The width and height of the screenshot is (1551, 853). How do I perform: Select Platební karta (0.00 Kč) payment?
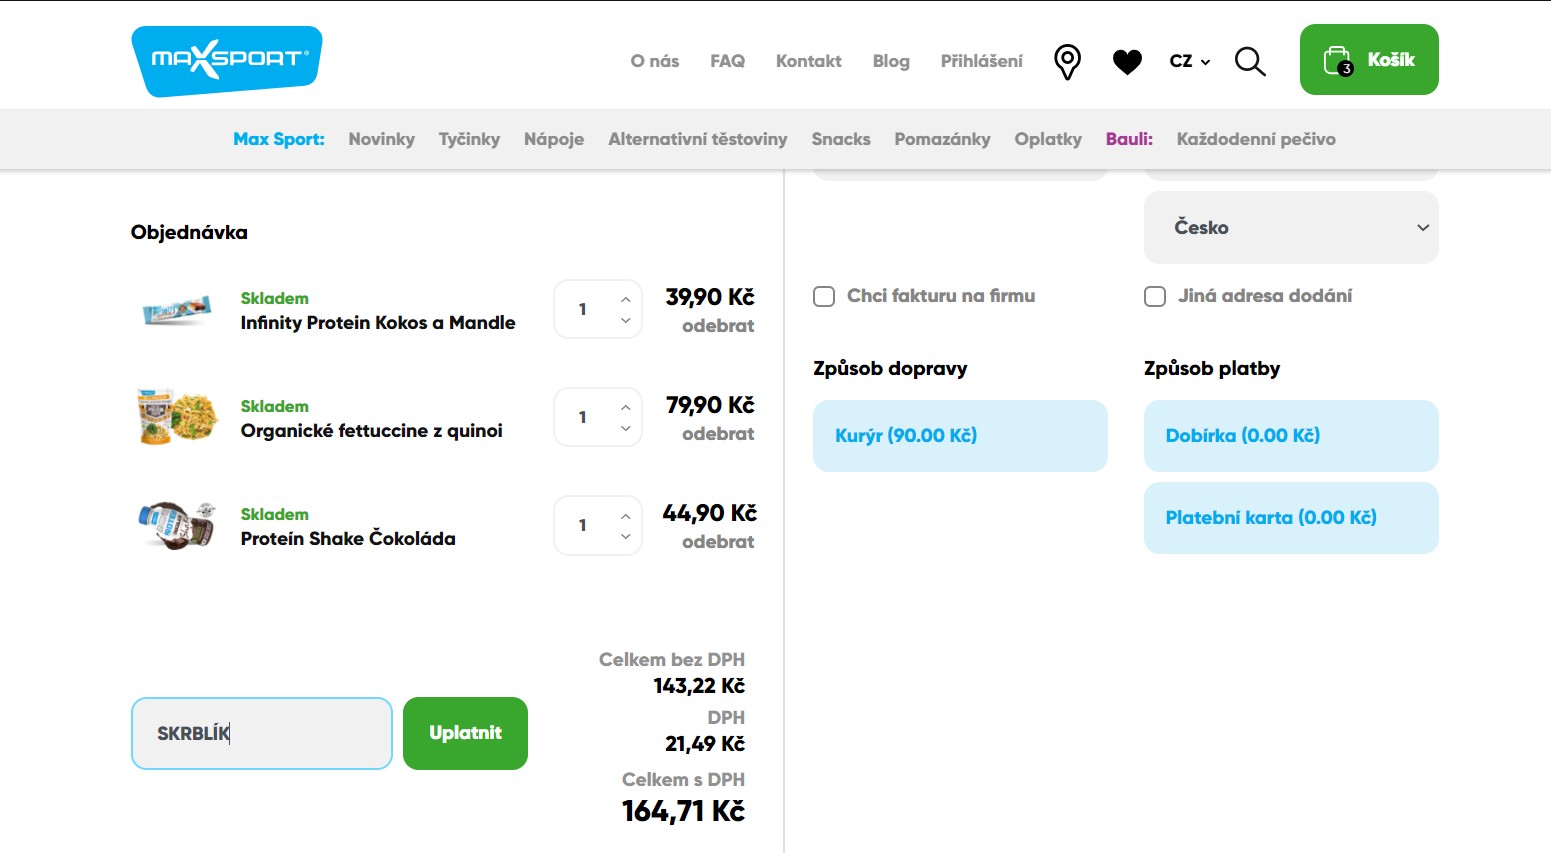tap(1291, 518)
